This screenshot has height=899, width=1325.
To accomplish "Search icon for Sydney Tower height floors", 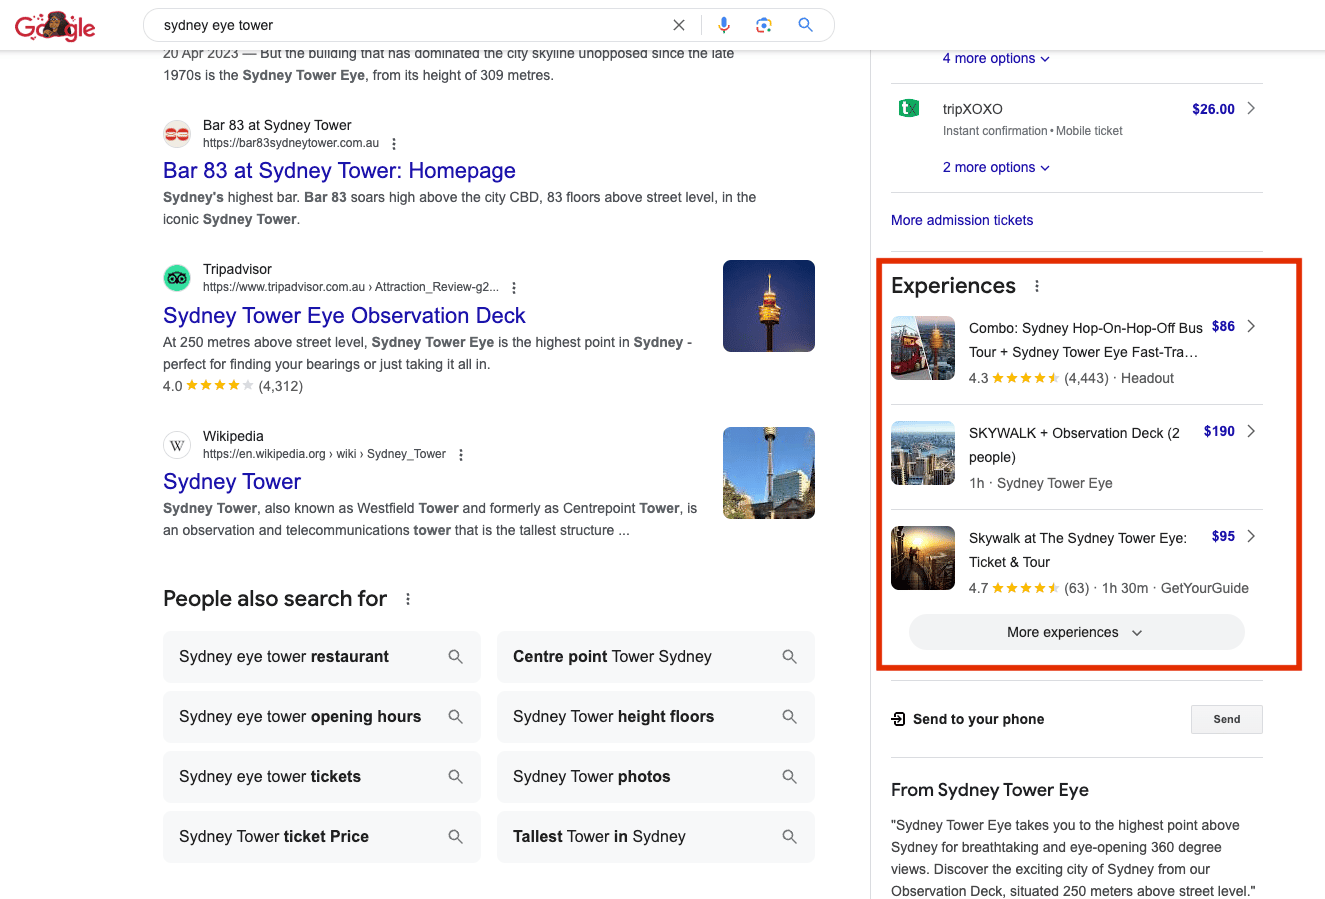I will tap(790, 717).
